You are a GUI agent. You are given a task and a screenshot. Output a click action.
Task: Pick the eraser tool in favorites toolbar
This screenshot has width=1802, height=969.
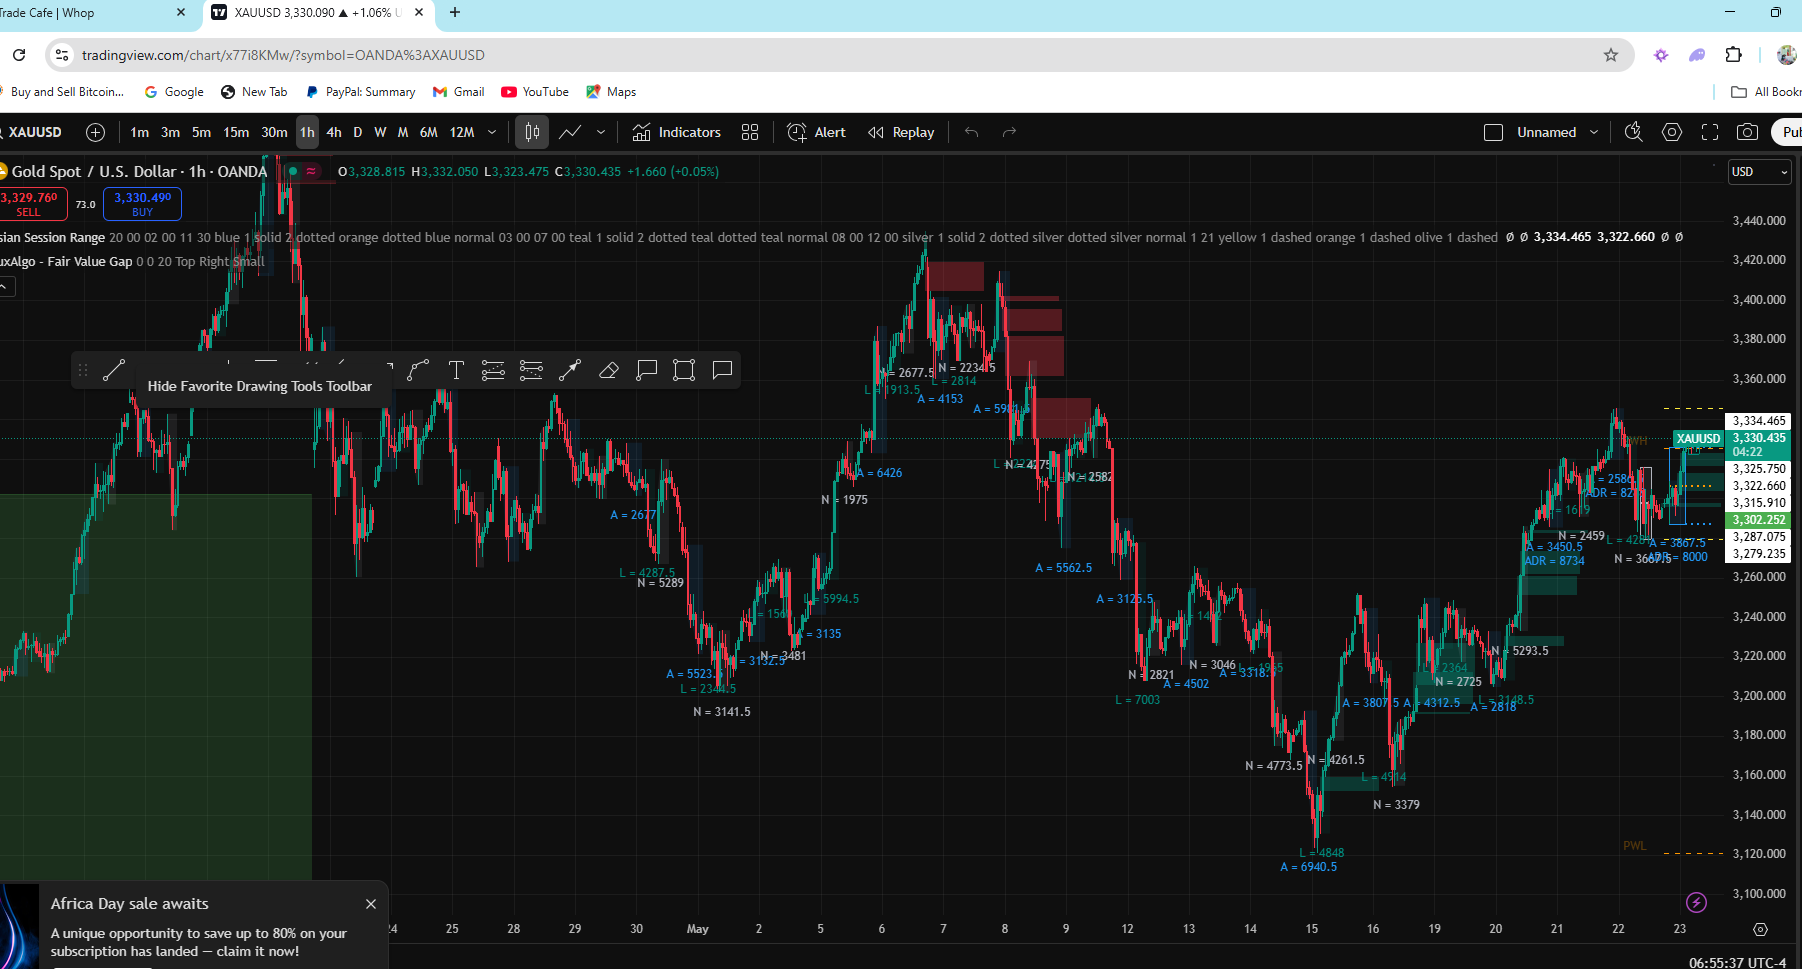point(608,371)
